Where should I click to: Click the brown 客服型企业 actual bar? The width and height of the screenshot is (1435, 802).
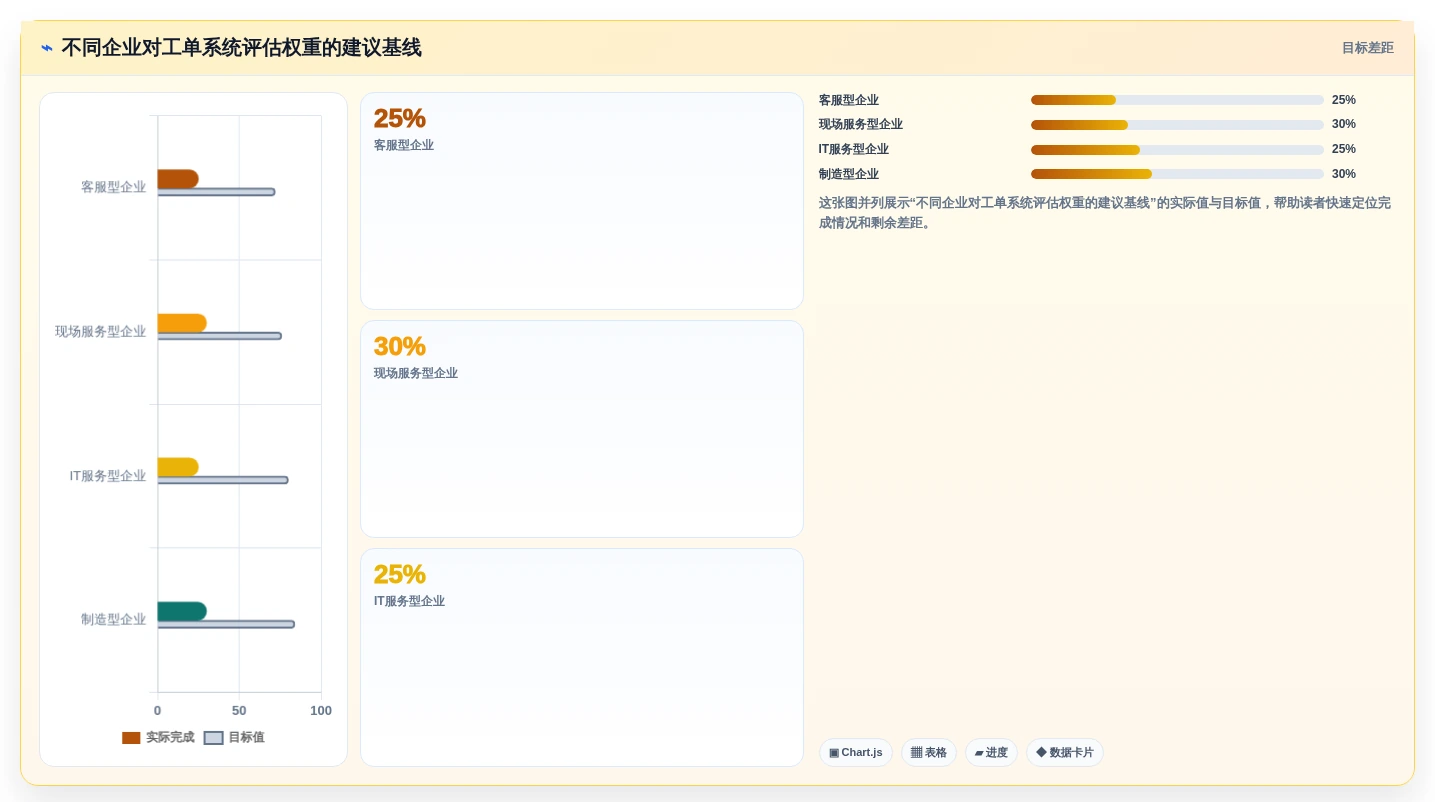click(178, 179)
